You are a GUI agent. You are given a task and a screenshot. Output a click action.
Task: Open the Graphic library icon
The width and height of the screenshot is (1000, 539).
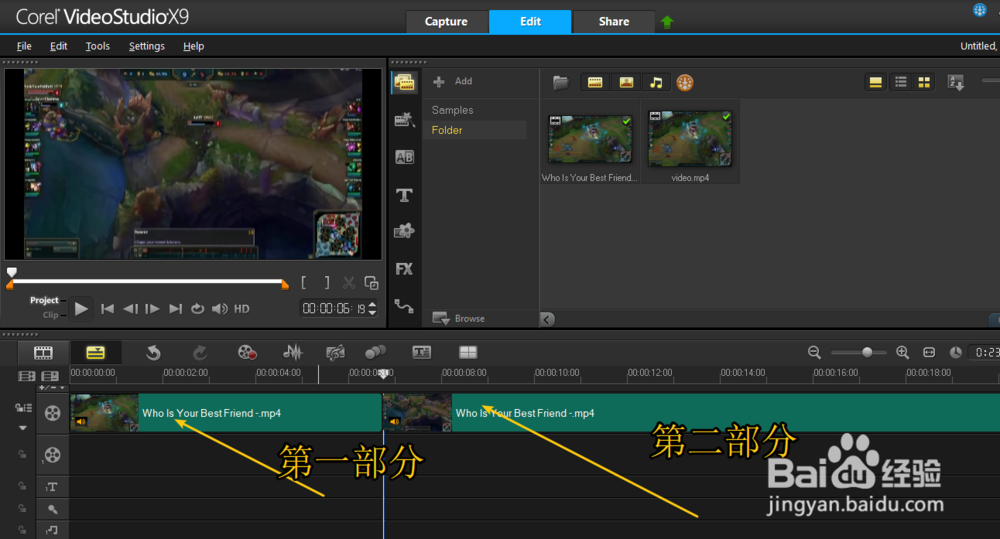pyautogui.click(x=404, y=231)
